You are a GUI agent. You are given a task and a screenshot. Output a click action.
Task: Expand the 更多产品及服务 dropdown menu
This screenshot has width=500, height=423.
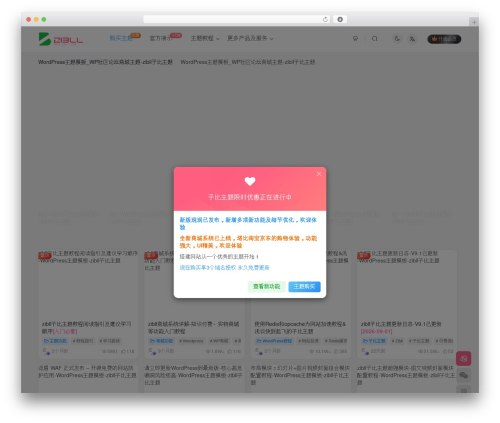pyautogui.click(x=250, y=38)
